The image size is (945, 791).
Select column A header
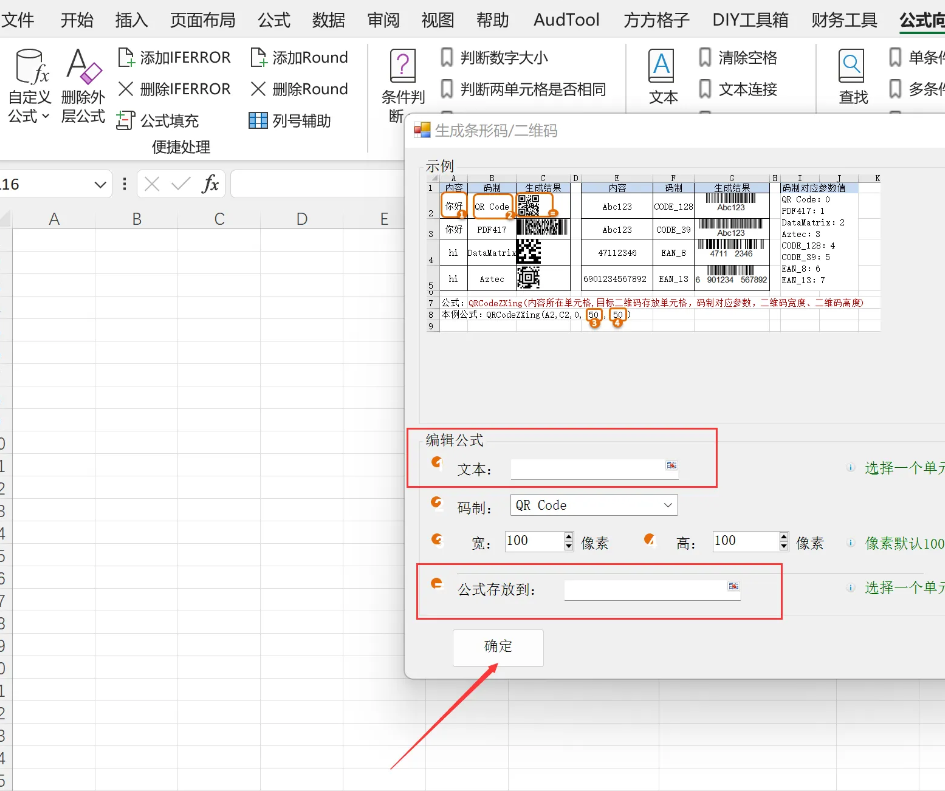pos(54,219)
